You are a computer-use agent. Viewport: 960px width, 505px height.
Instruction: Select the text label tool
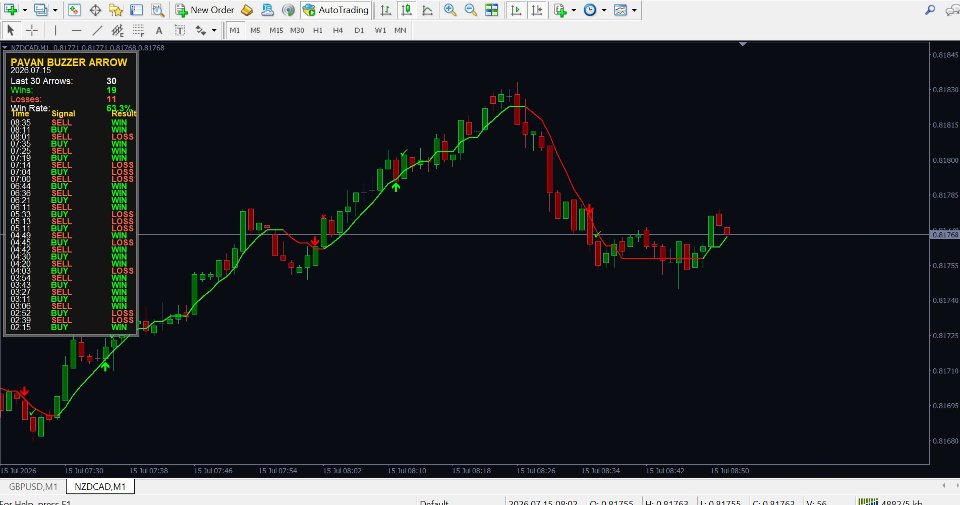pos(180,30)
